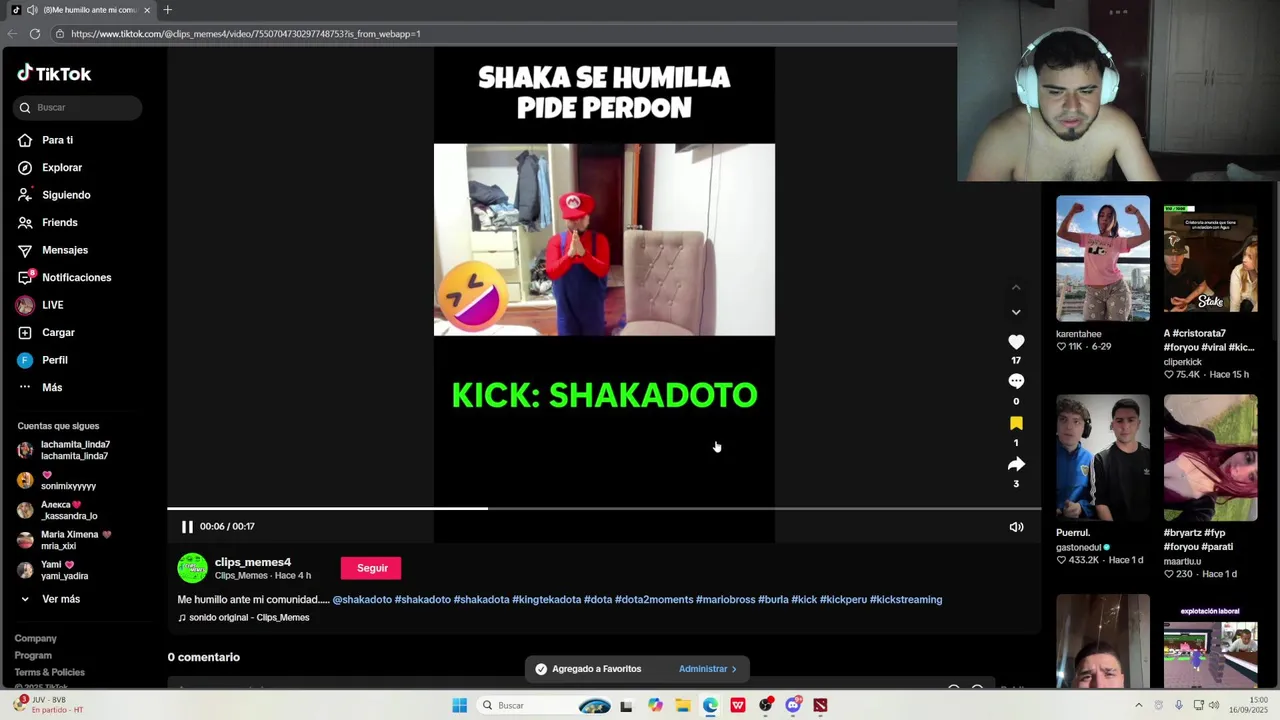The image size is (1280, 720).
Task: Open the @shakadoto mention link
Action: [x=362, y=600]
